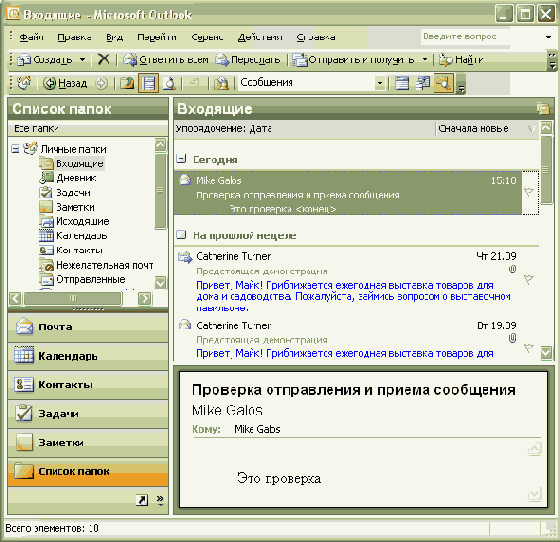Click Сначала новые sort order header
The height and width of the screenshot is (542, 560).
pyautogui.click(x=487, y=129)
